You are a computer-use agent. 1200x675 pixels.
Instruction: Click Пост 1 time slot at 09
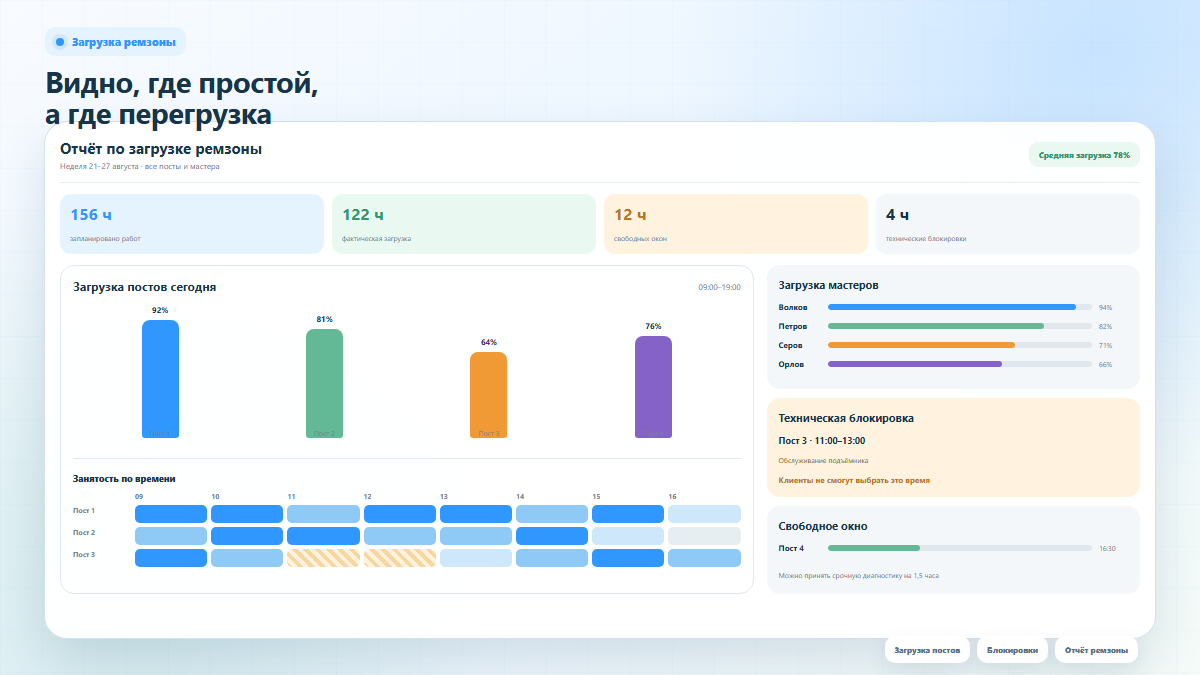(x=171, y=514)
